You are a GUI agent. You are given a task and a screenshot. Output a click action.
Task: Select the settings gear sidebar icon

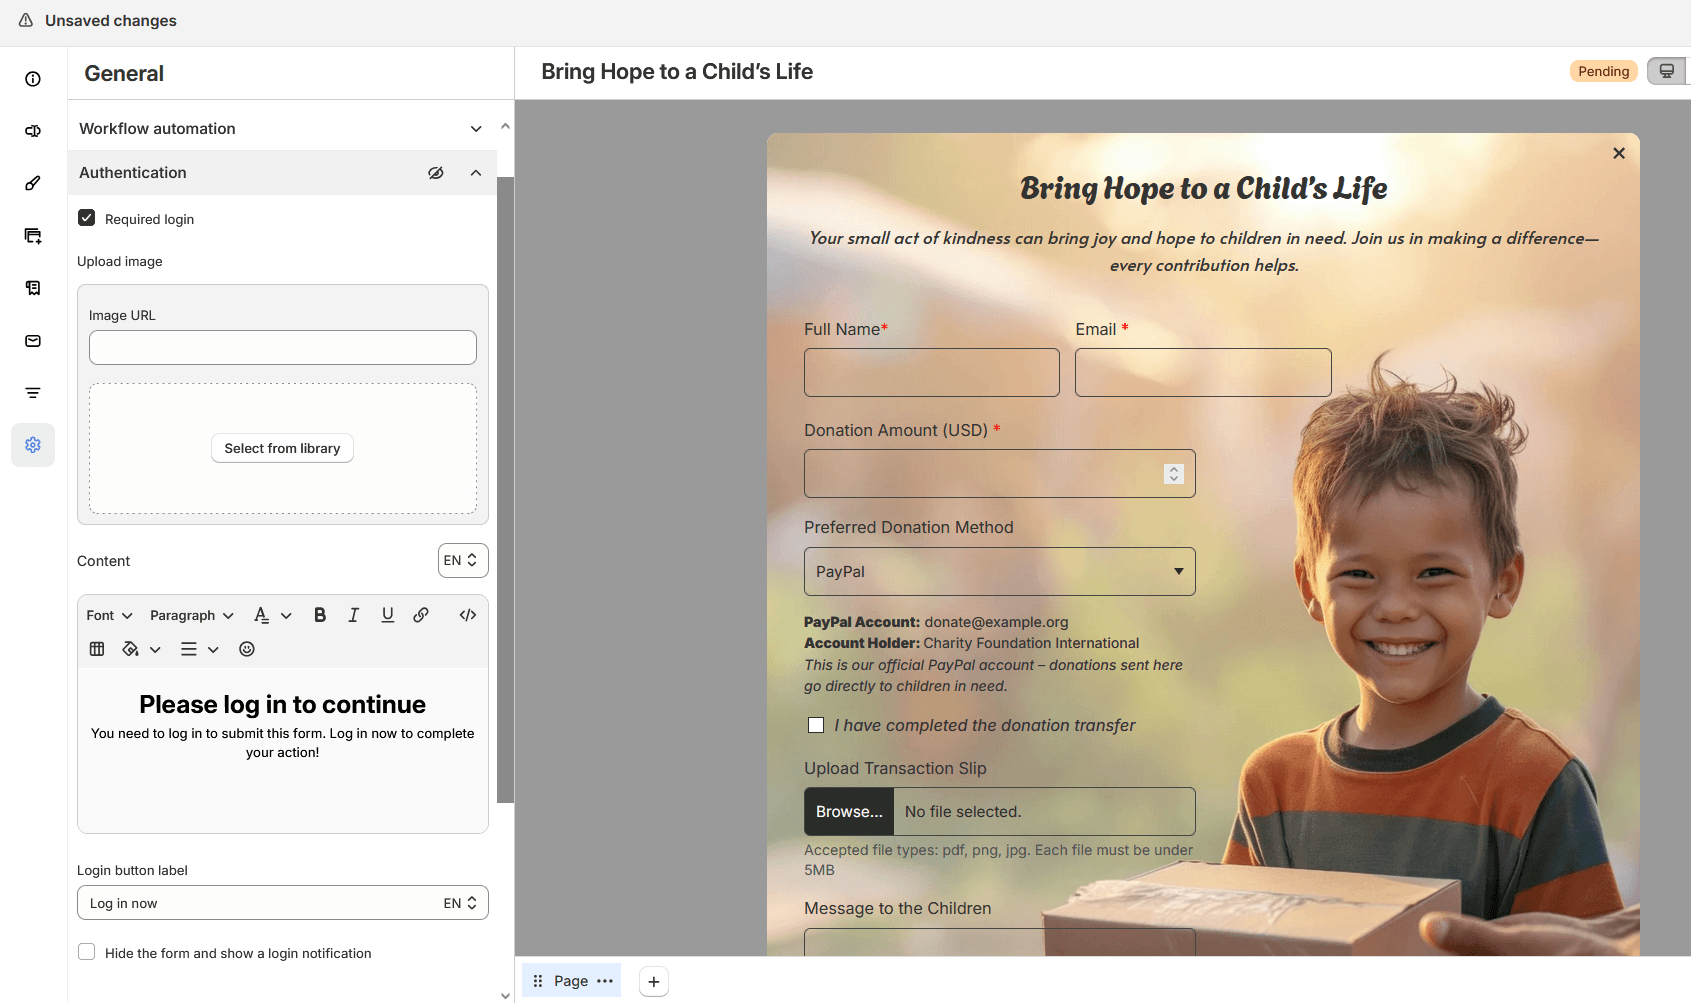click(x=33, y=445)
